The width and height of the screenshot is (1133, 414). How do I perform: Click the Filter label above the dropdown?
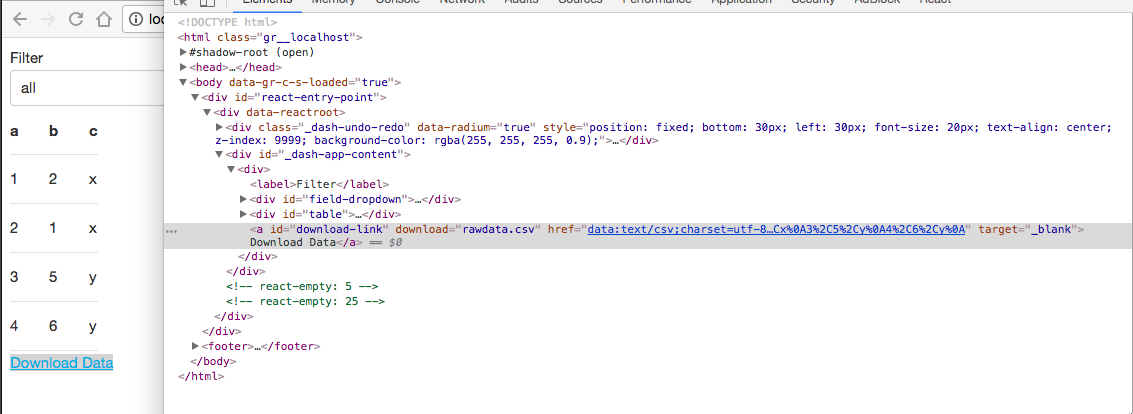tap(27, 58)
